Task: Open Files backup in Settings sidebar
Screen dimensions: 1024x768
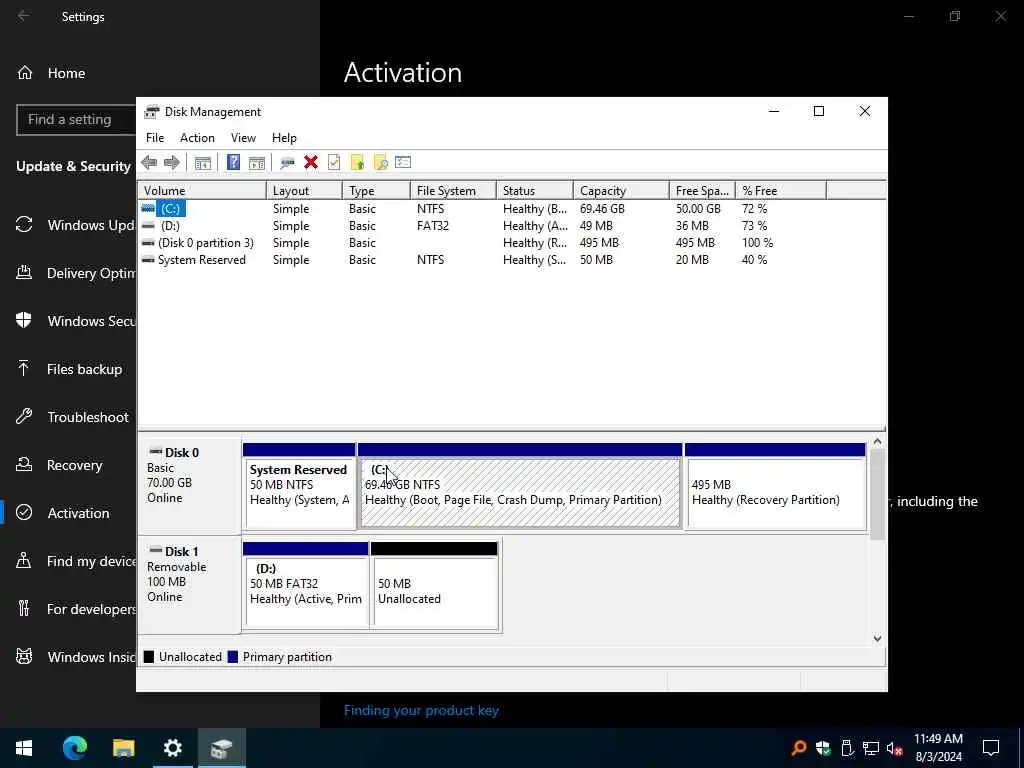Action: [68, 369]
